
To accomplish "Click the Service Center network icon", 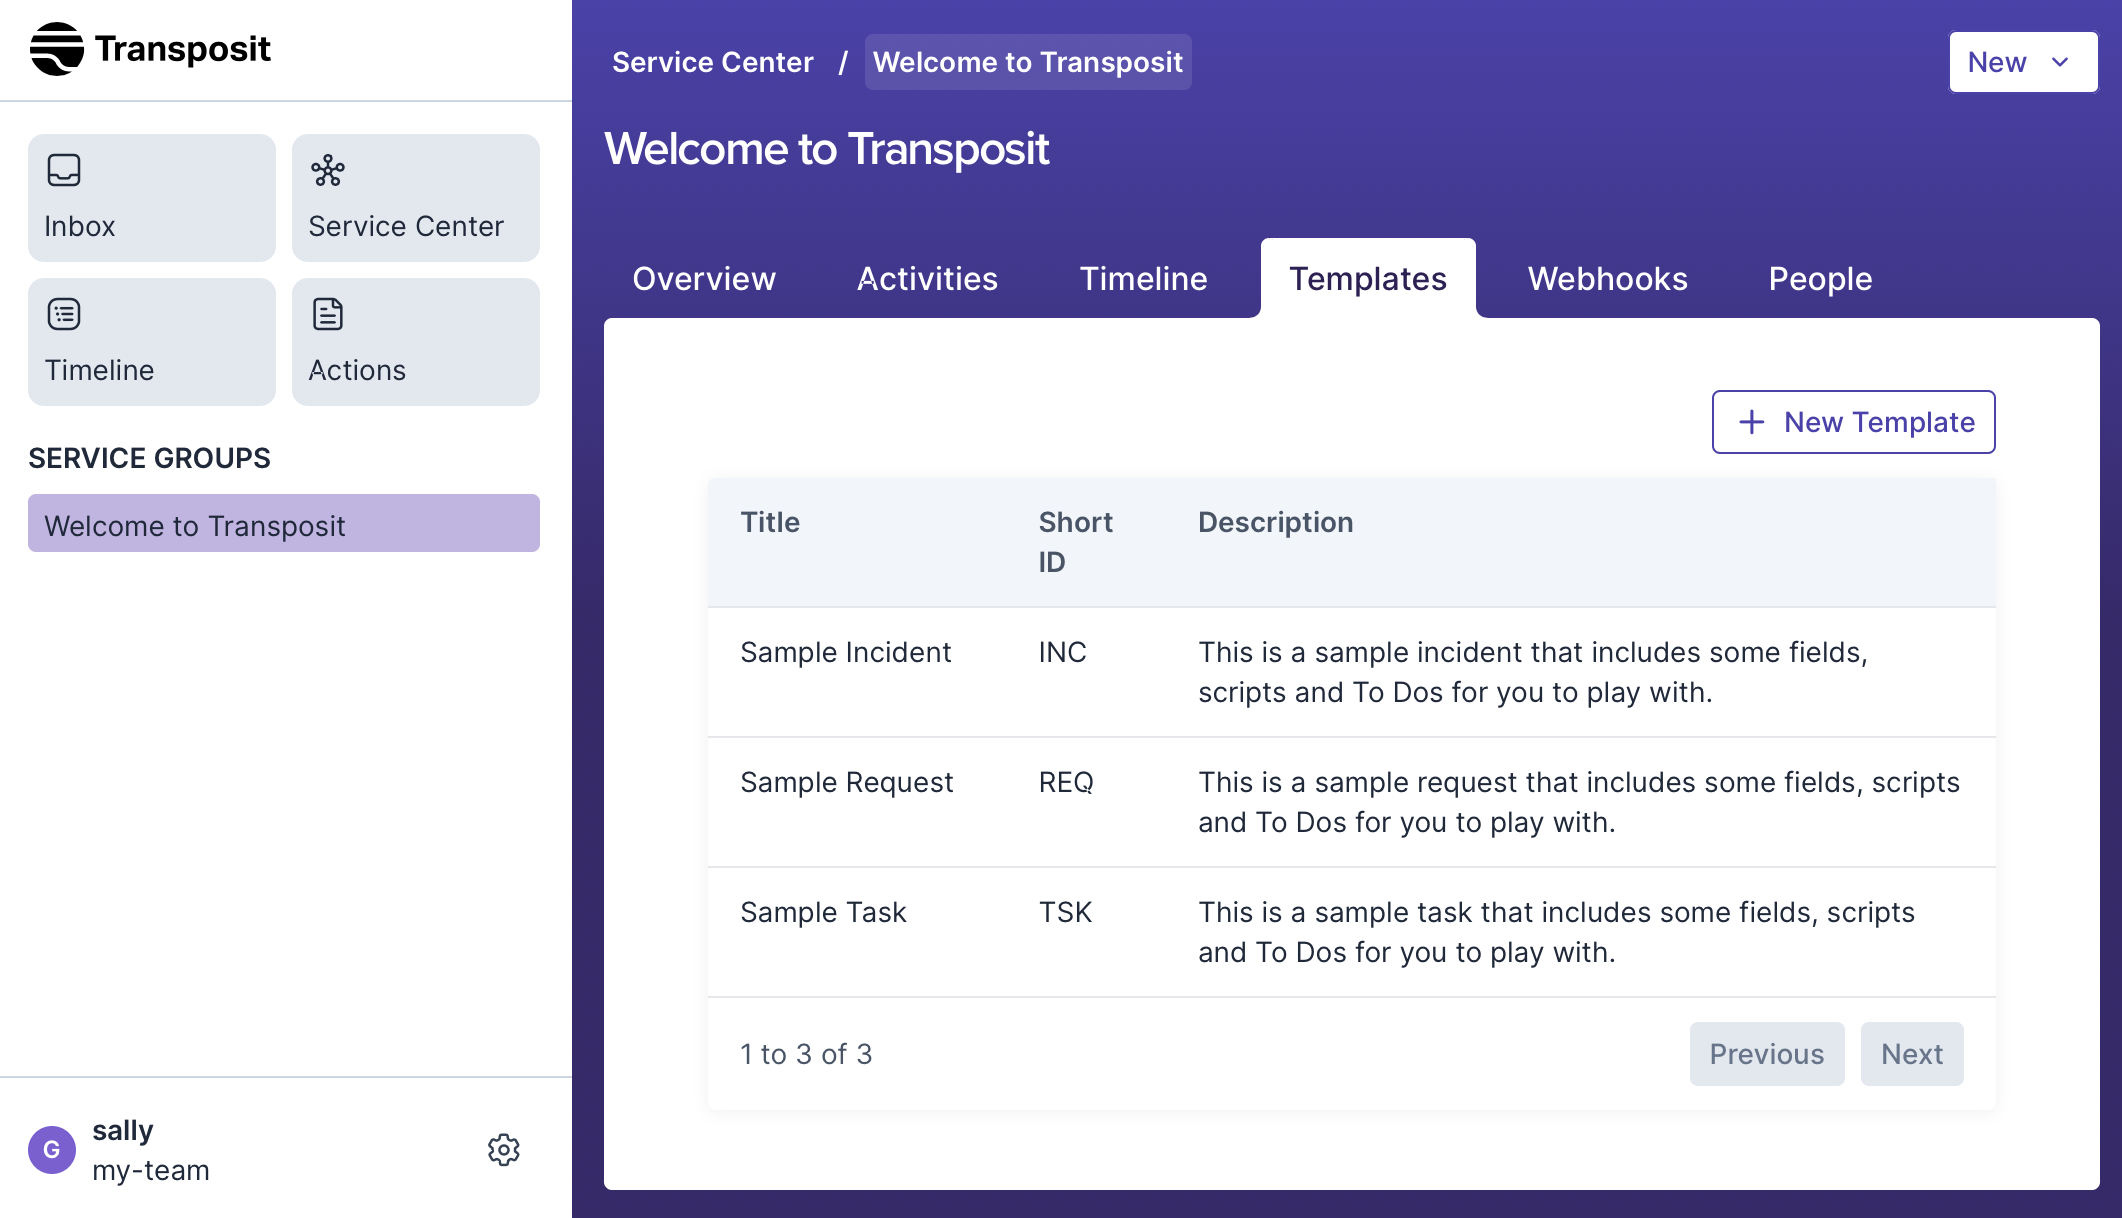I will pos(328,170).
